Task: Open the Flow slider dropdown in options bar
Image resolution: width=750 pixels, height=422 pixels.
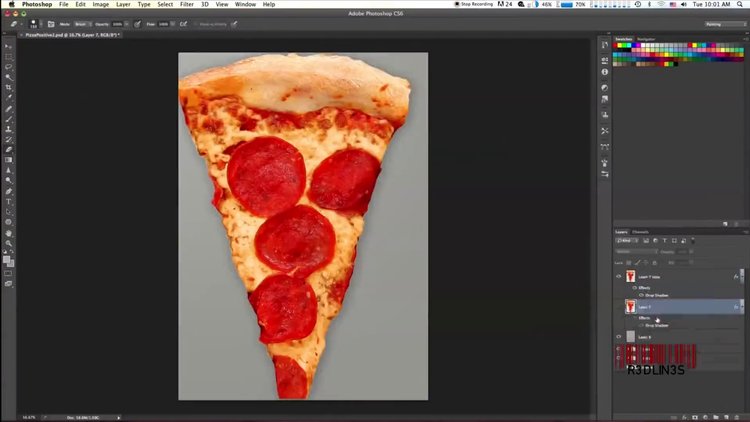Action: point(173,24)
